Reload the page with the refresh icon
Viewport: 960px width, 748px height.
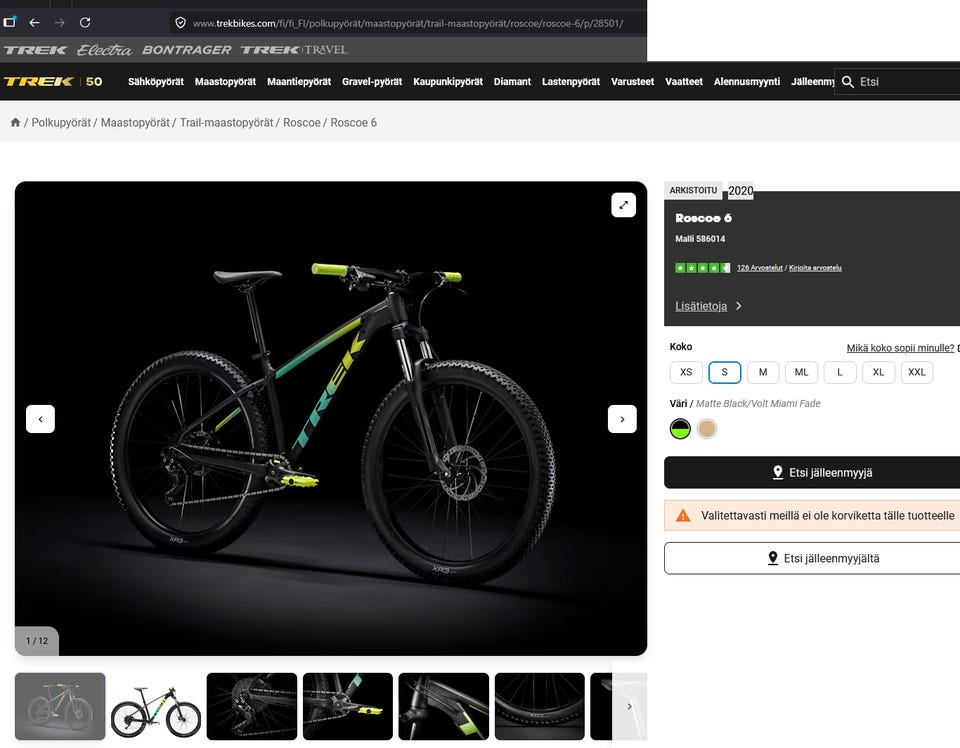(85, 23)
